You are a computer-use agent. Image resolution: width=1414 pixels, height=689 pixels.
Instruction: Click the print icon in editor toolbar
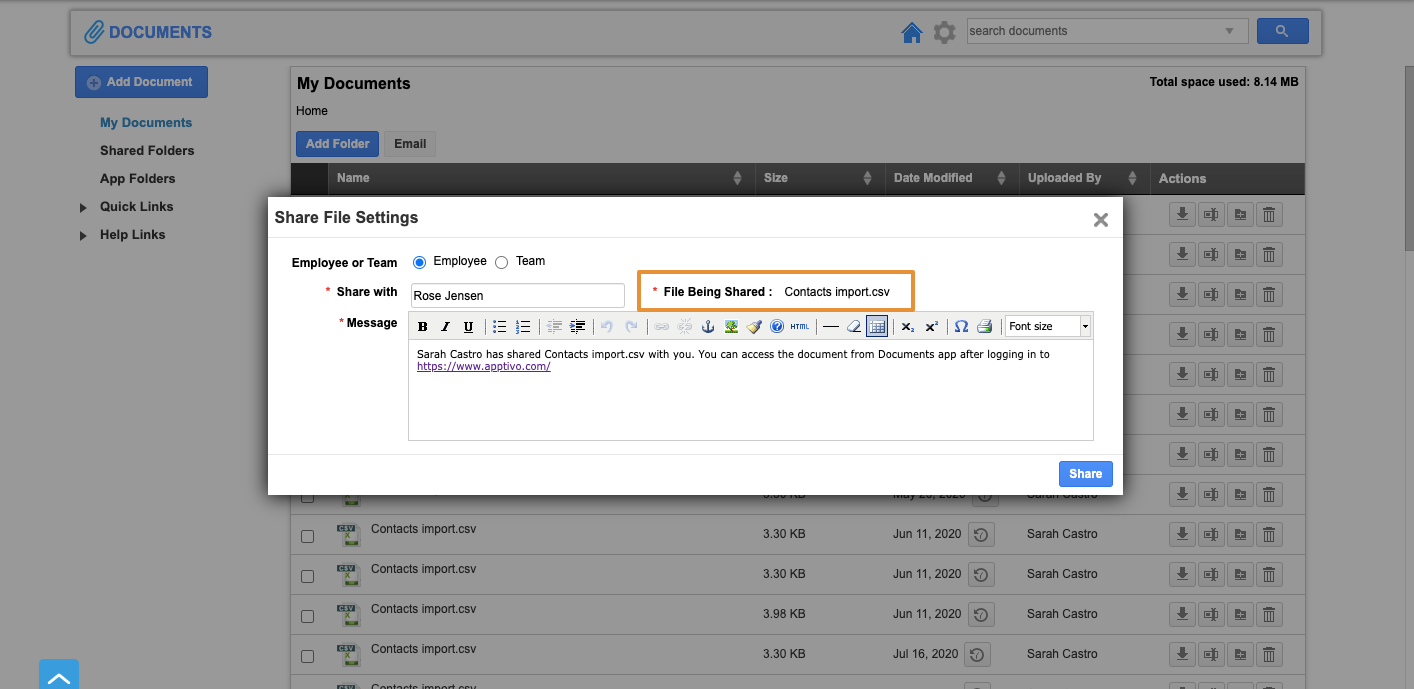point(984,327)
